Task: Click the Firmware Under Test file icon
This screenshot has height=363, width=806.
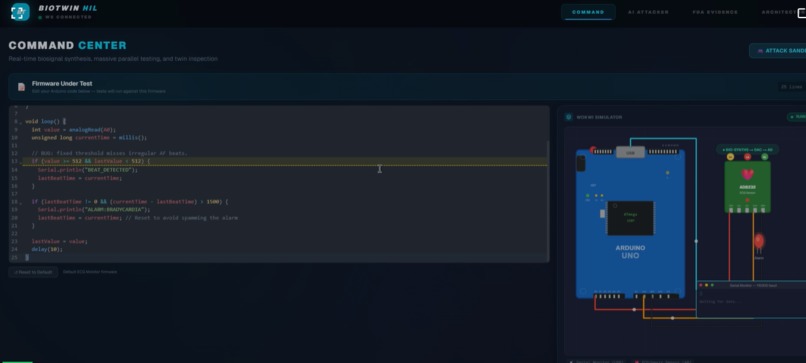Action: [21, 87]
